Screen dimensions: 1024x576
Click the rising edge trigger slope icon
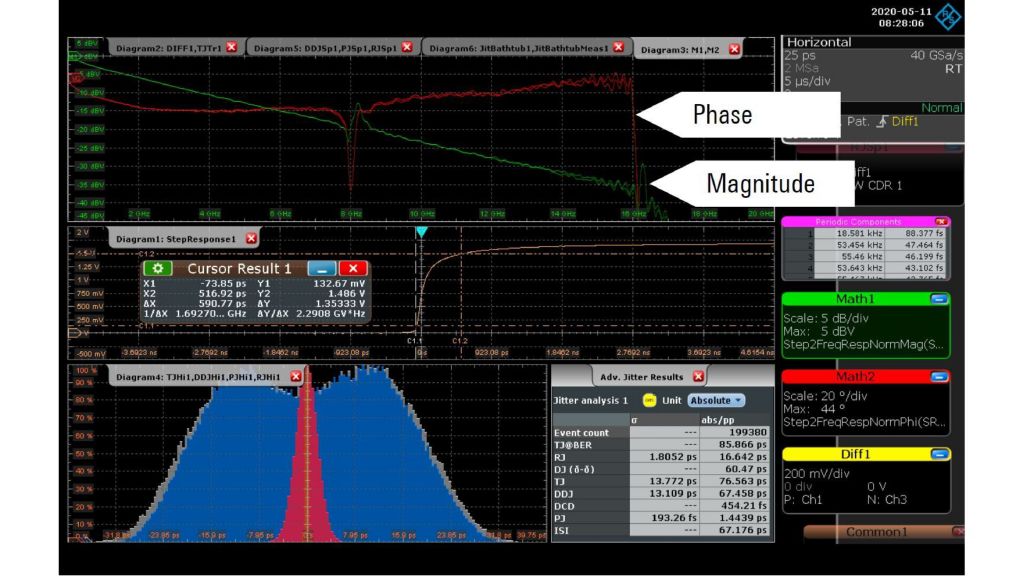pyautogui.click(x=881, y=121)
